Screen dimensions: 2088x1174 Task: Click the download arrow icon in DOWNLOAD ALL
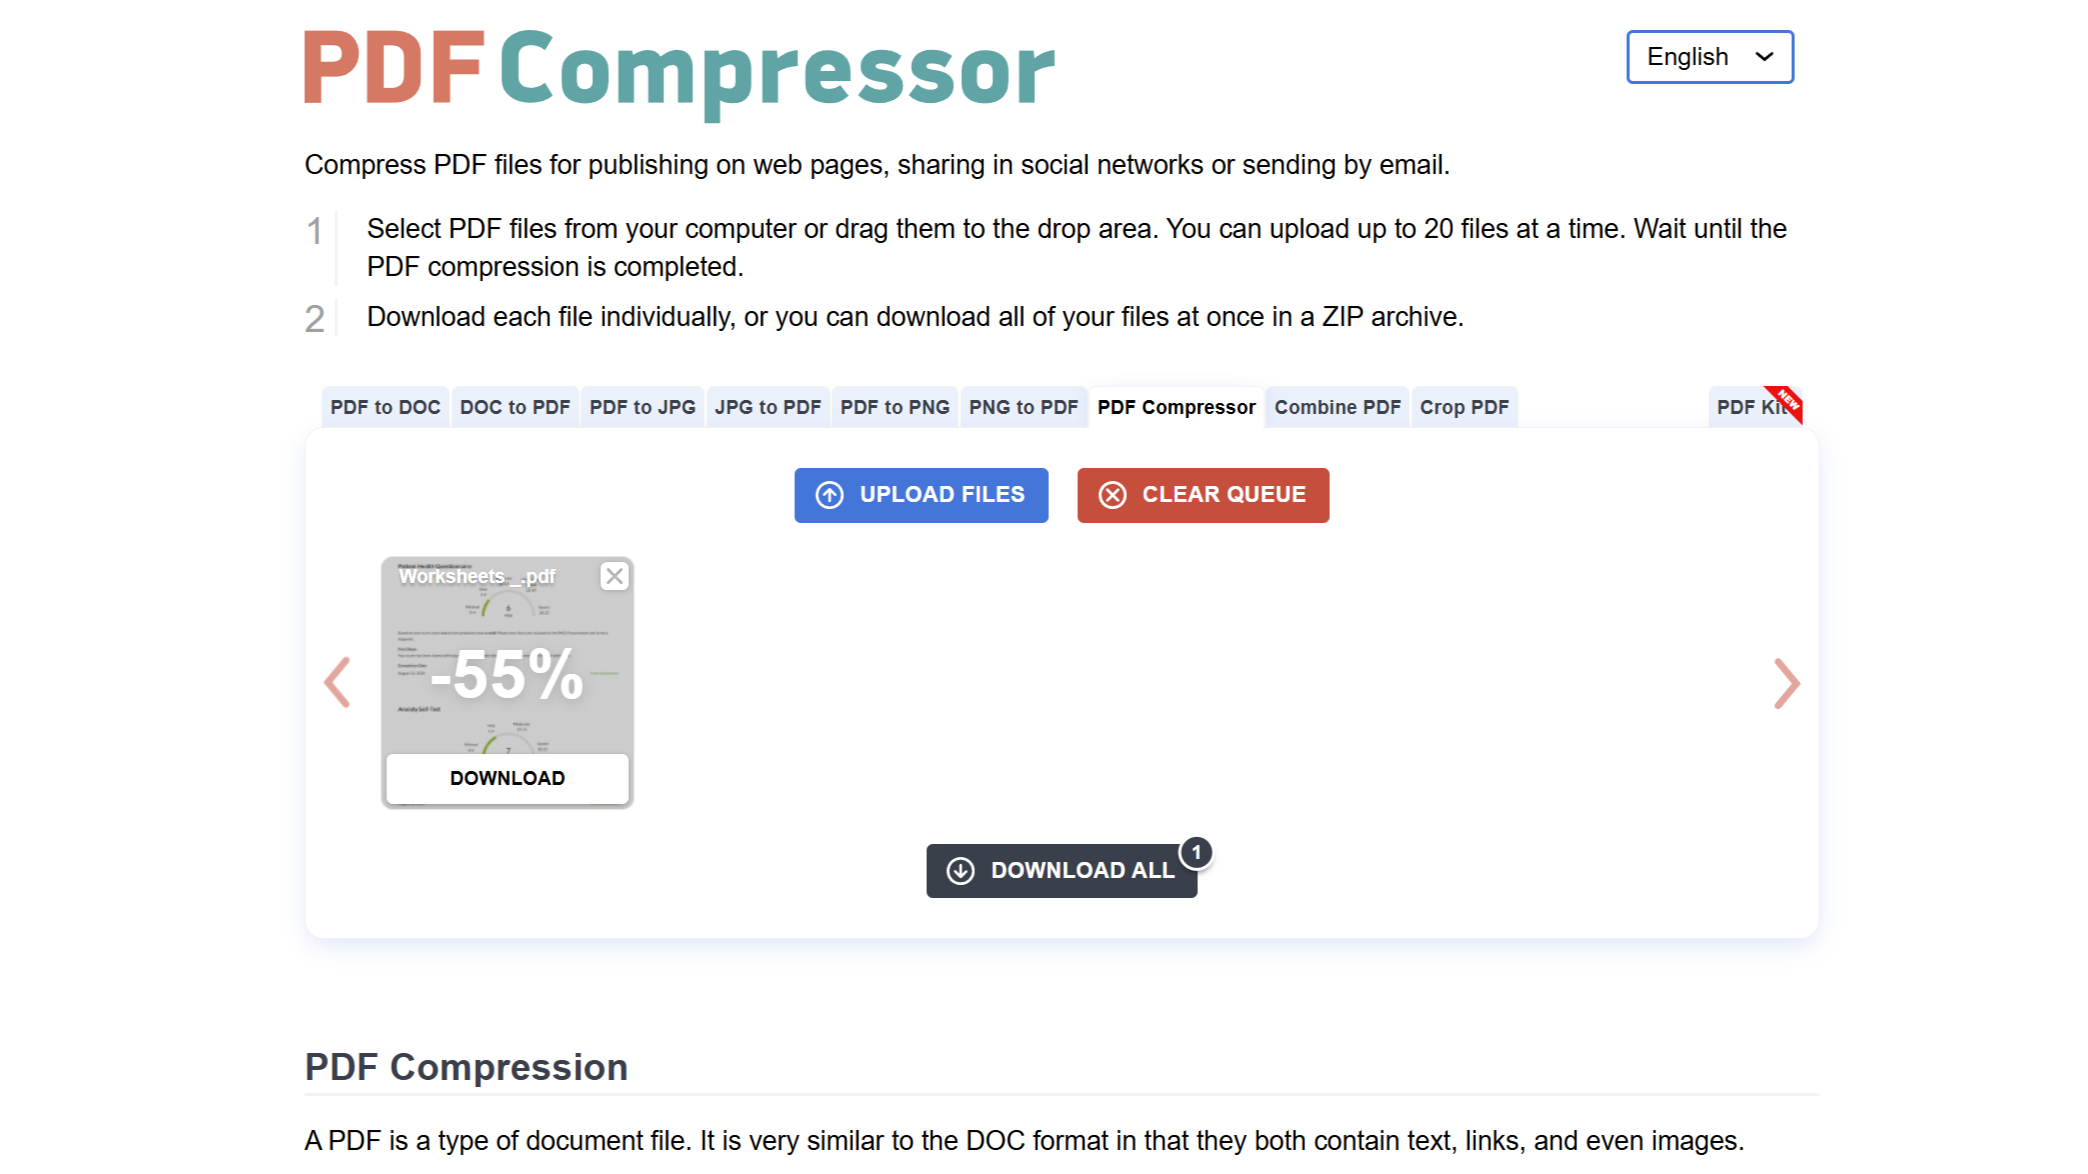[961, 870]
